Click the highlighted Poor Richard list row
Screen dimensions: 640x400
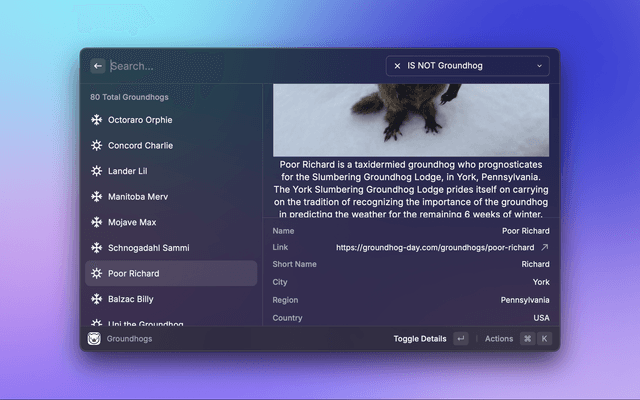pyautogui.click(x=170, y=273)
